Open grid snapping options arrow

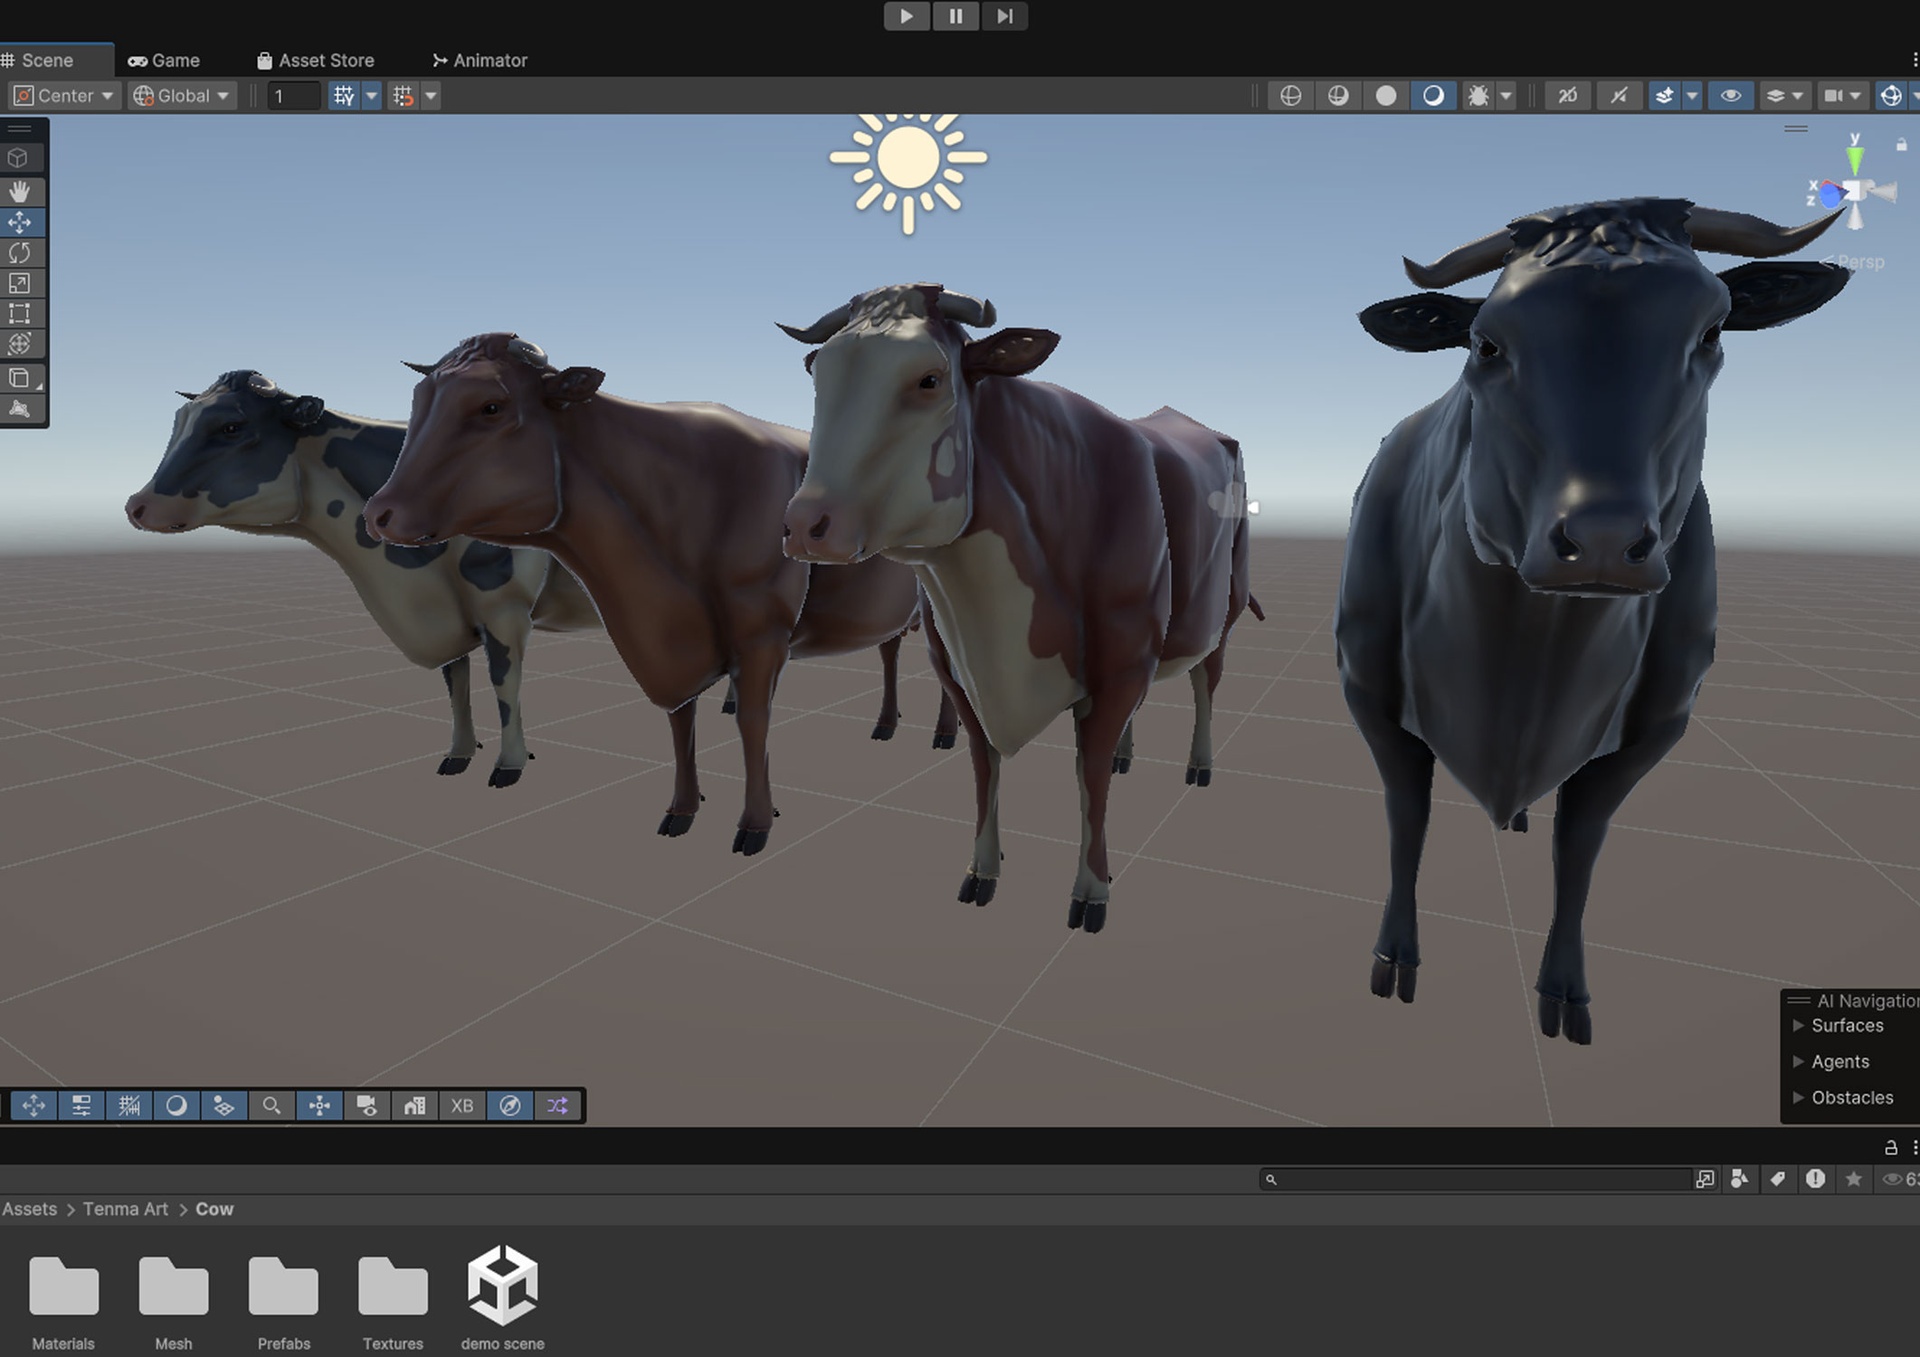point(371,95)
